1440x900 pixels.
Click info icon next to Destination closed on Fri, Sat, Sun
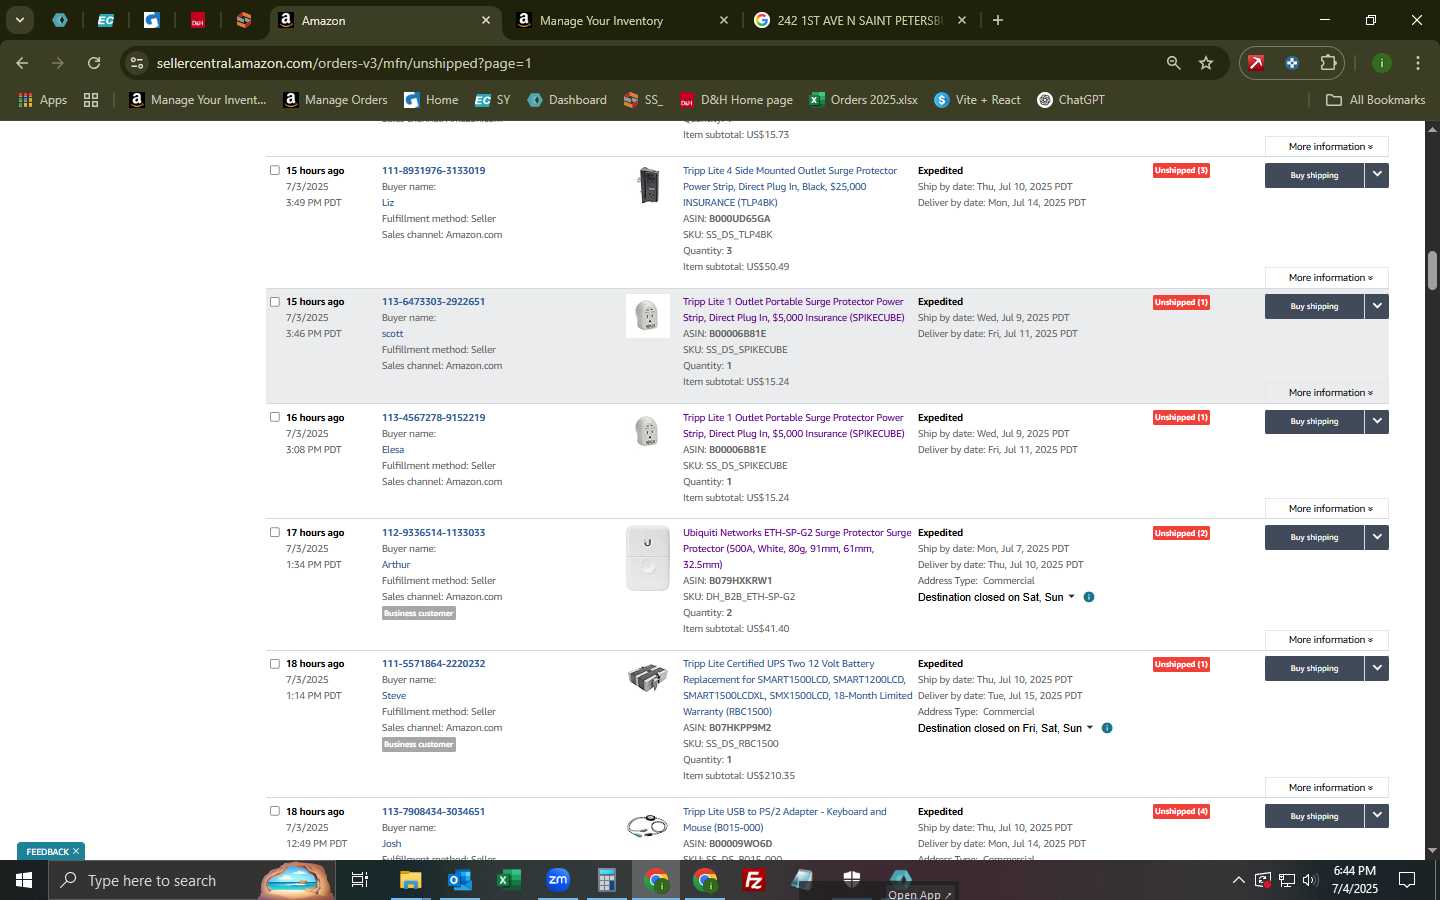click(x=1107, y=728)
